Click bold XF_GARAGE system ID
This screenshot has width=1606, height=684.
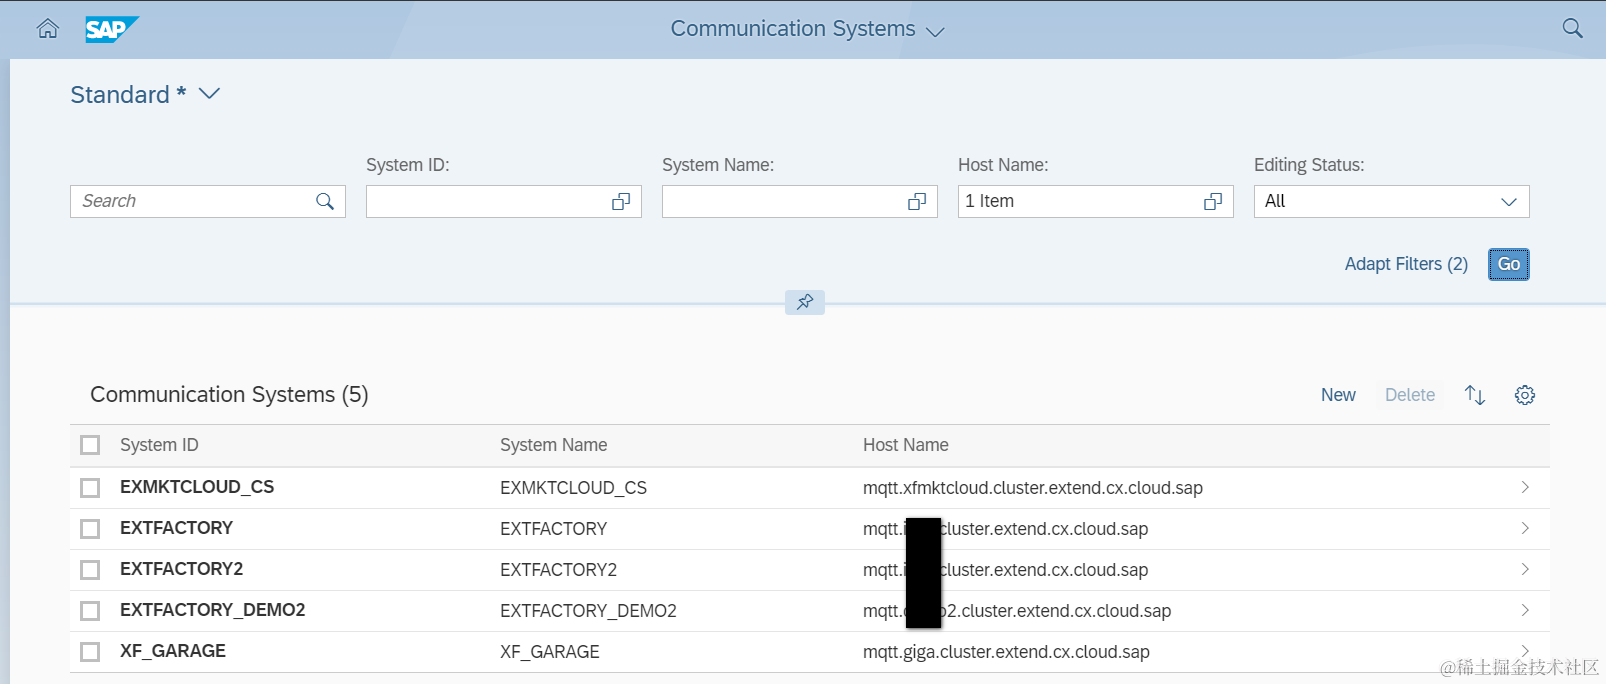173,651
